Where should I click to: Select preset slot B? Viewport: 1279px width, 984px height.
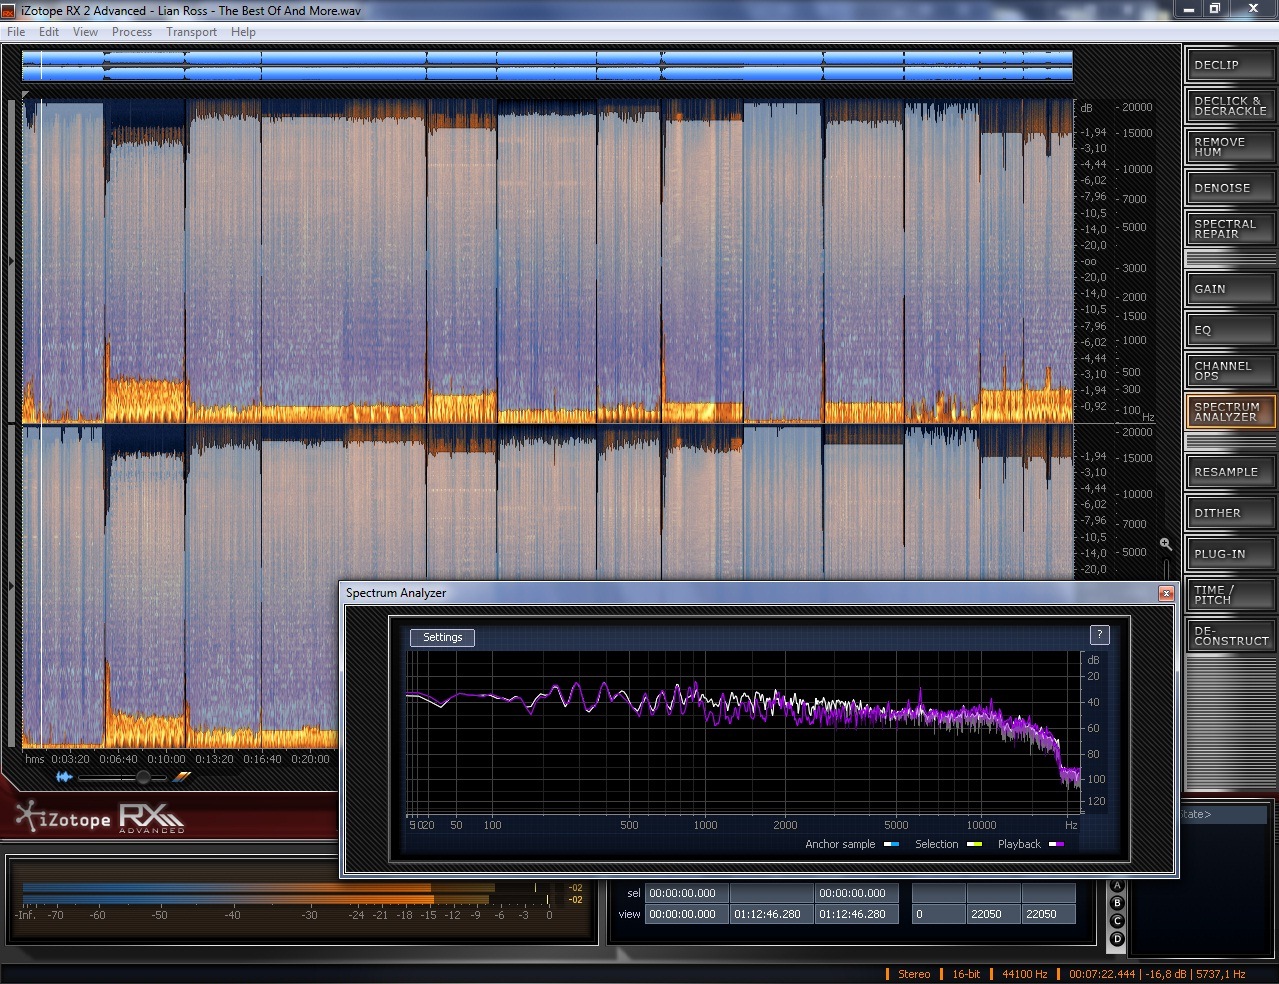(x=1117, y=903)
